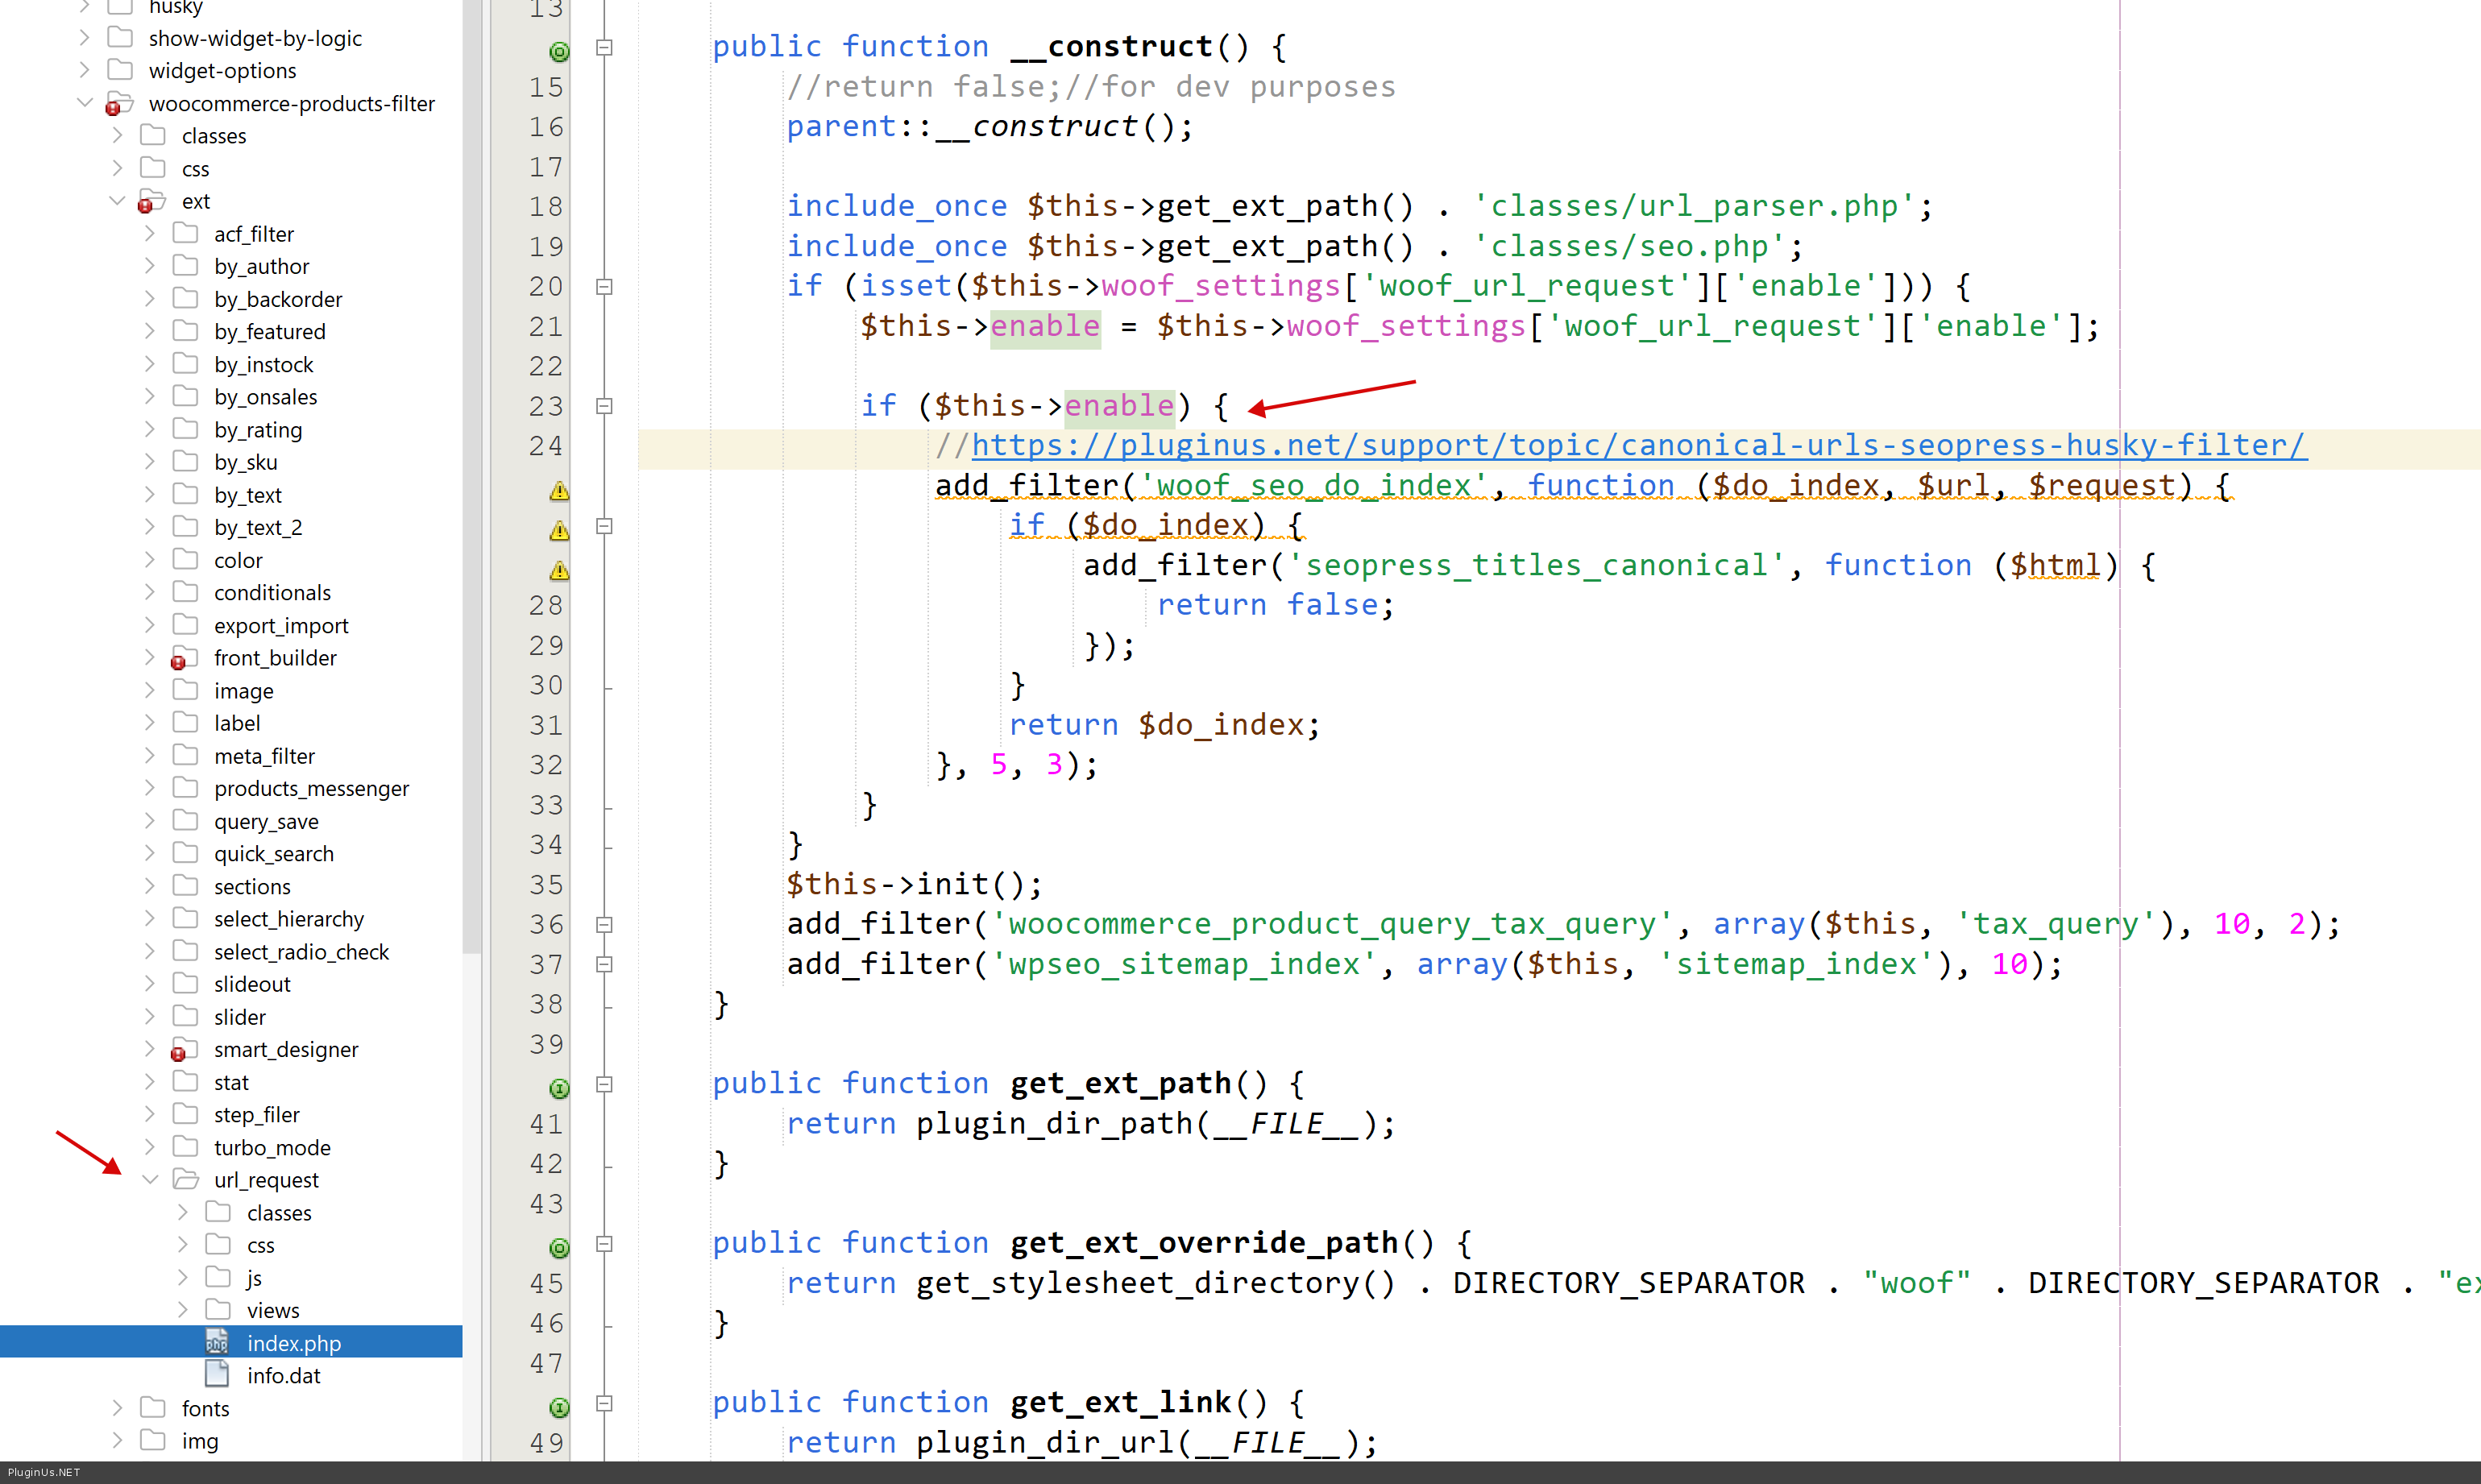Screen dimensions: 2481x1484
Task: Click warning icon beside if ($do_index) line
Action: pyautogui.click(x=559, y=530)
